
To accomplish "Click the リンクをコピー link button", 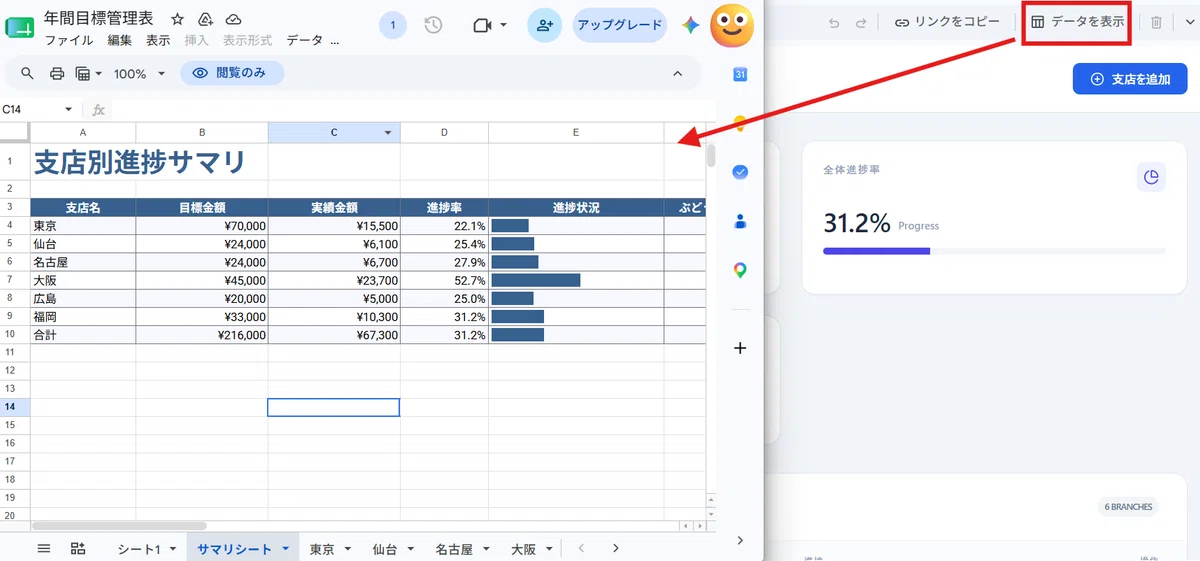I will pyautogui.click(x=947, y=21).
